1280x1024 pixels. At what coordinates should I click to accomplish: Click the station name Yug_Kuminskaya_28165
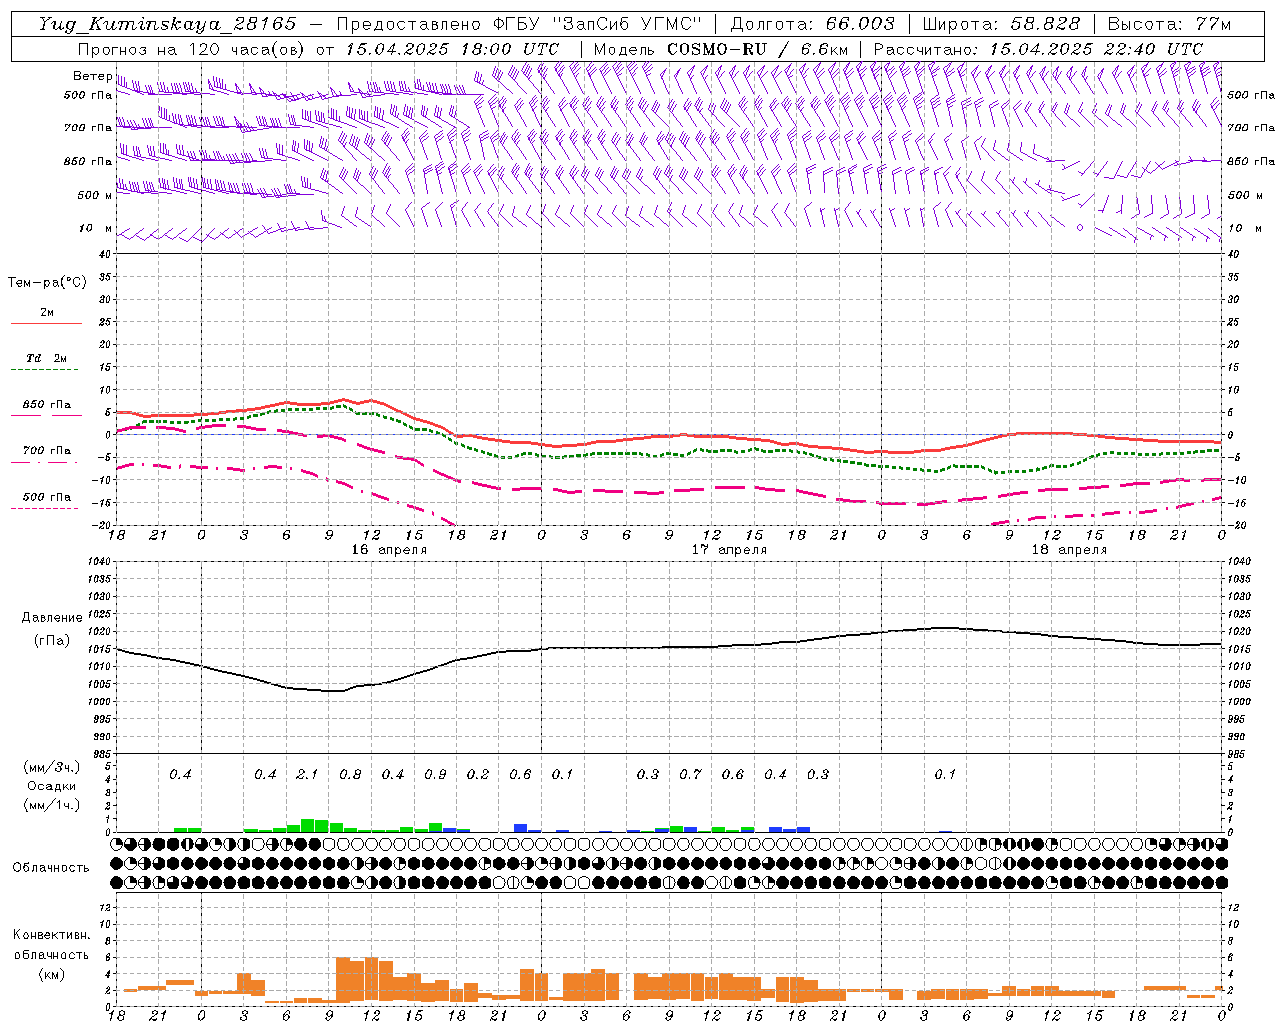click(x=167, y=24)
